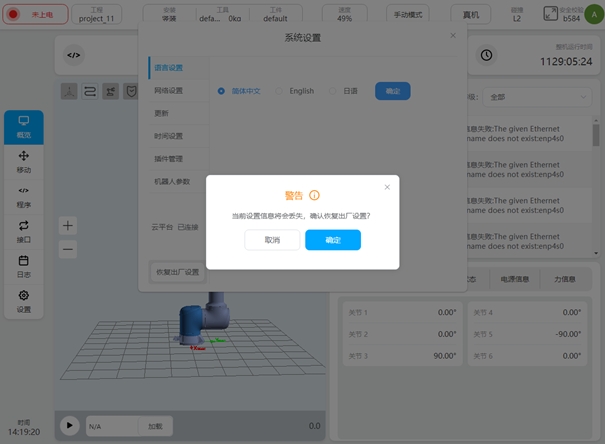This screenshot has height=444, width=605.
Task: Click the code editor icon in header
Action: [x=73, y=56]
